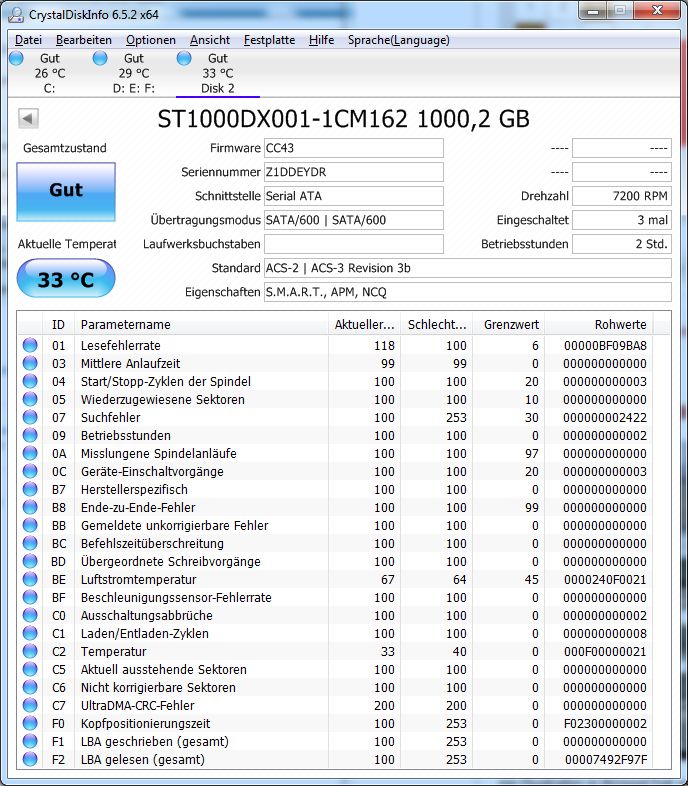Click raw value F02300000002
This screenshot has height=786, width=688.
pos(605,724)
